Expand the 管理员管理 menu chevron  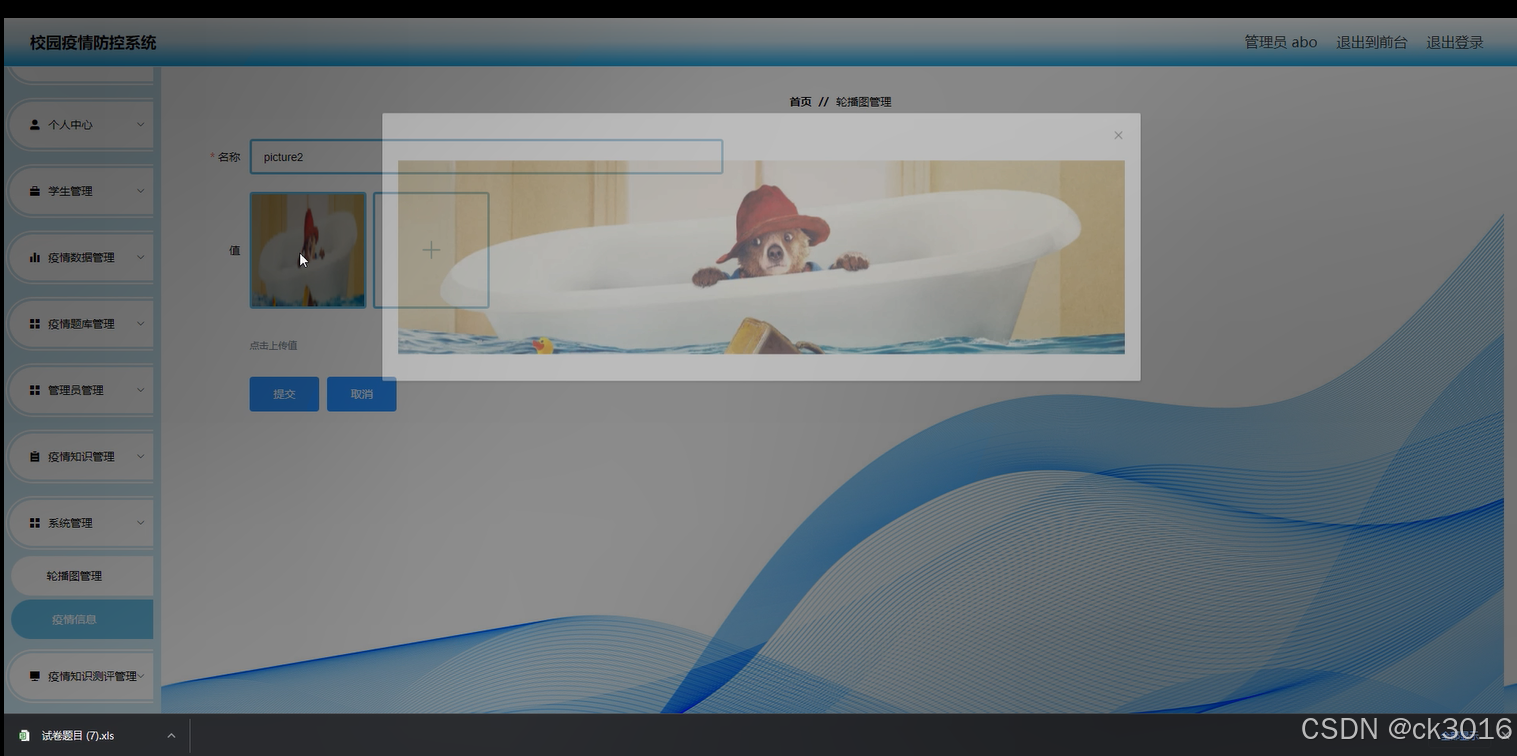[x=140, y=390]
